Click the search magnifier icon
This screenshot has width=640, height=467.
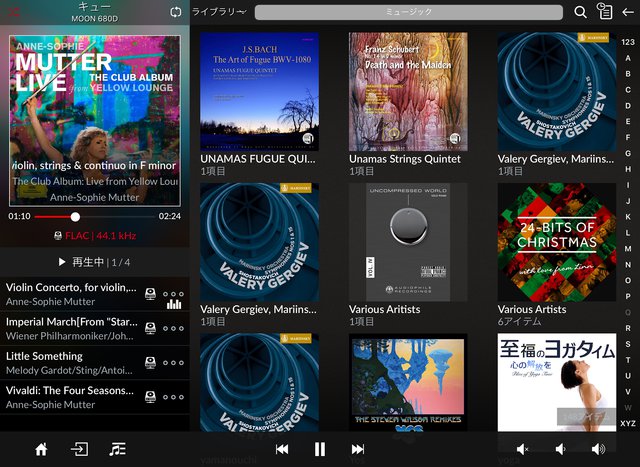(x=581, y=12)
